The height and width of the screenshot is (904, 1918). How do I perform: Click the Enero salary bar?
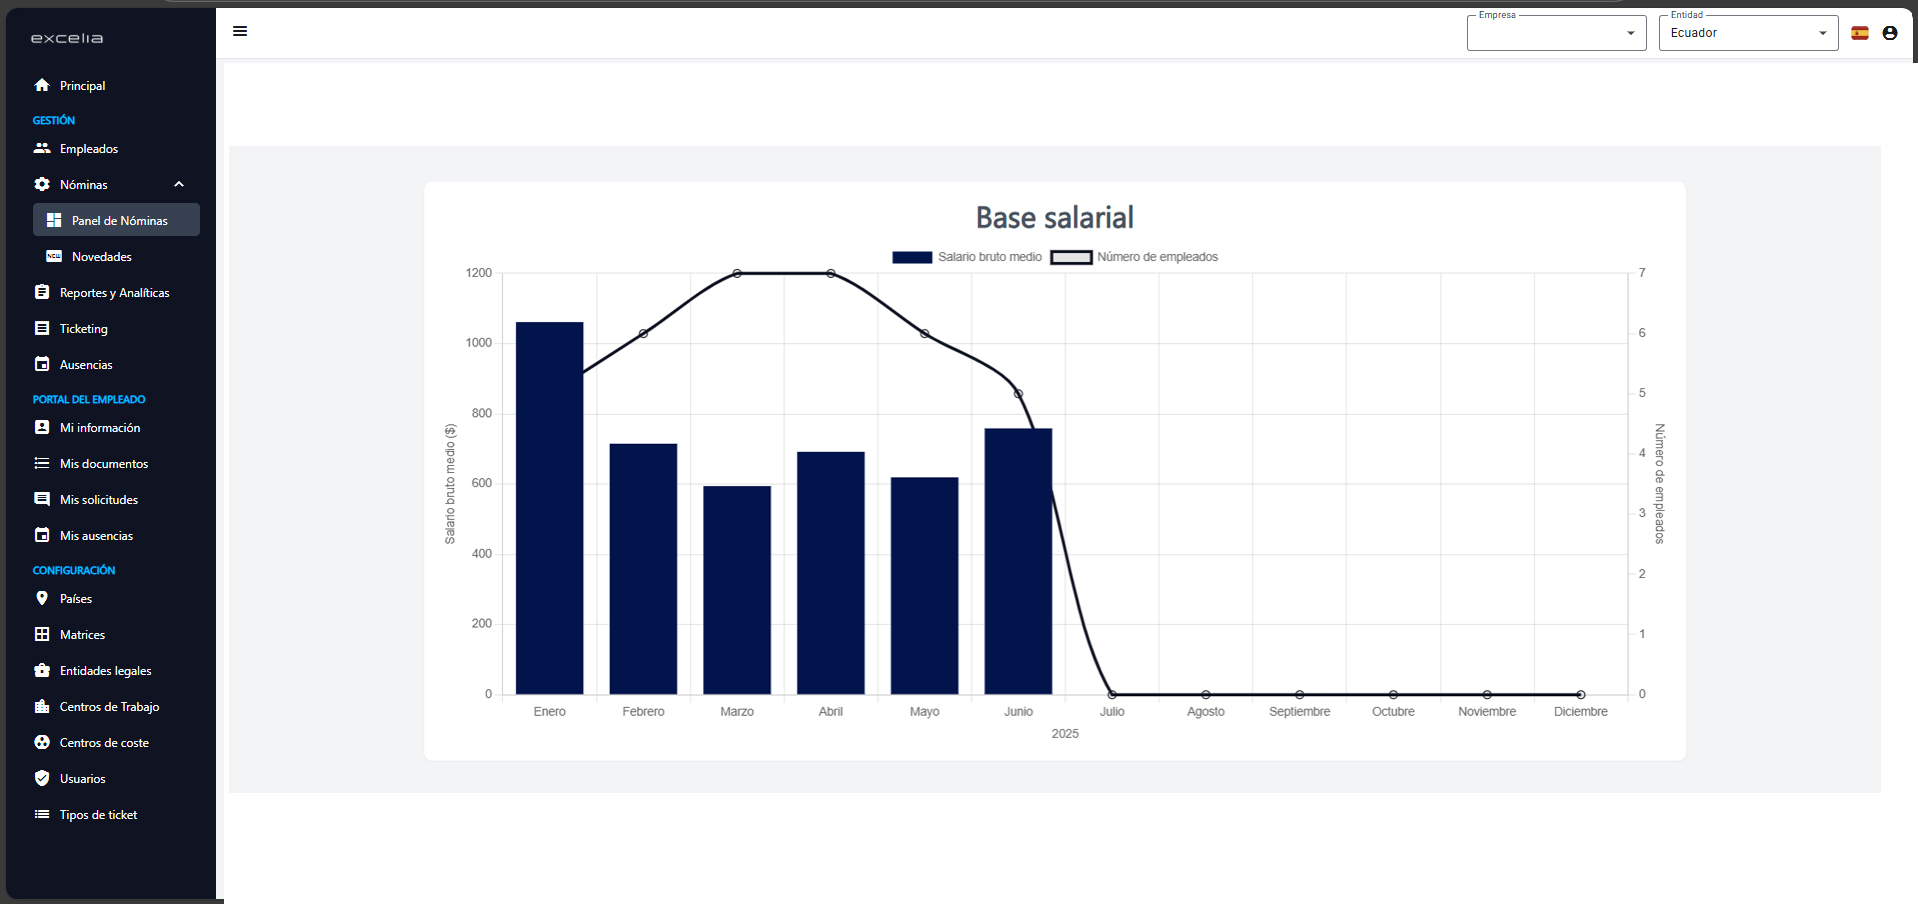click(549, 508)
